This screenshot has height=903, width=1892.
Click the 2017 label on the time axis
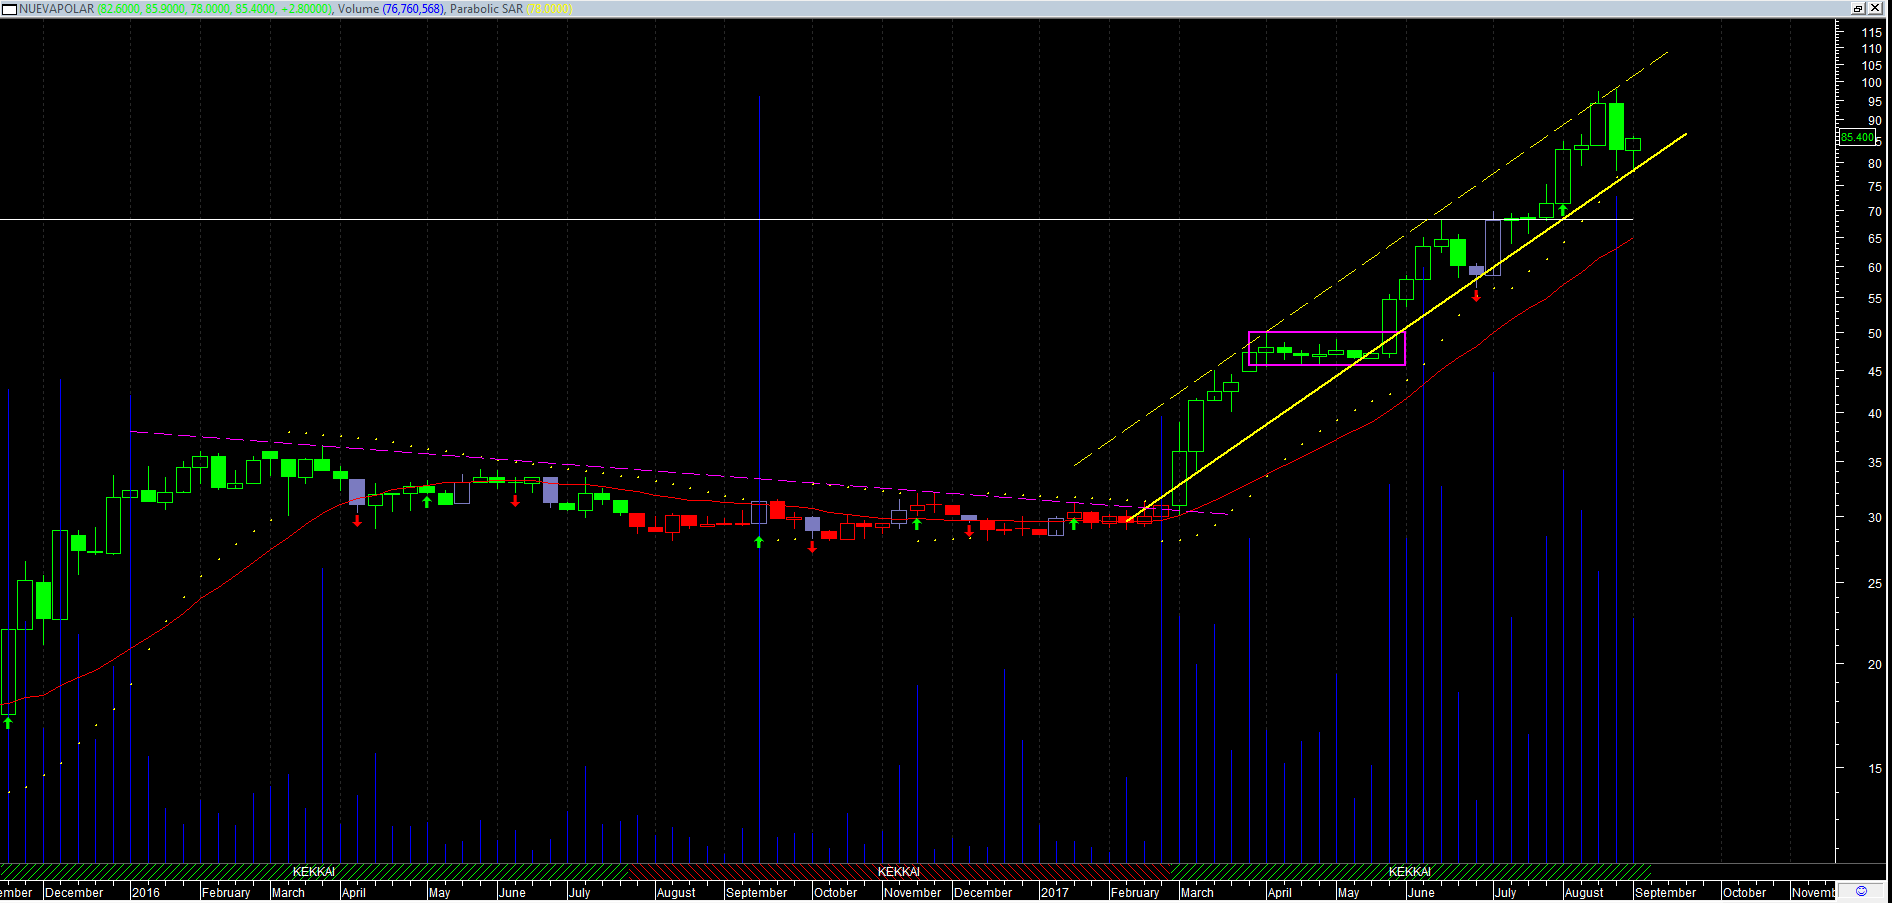[x=1054, y=892]
